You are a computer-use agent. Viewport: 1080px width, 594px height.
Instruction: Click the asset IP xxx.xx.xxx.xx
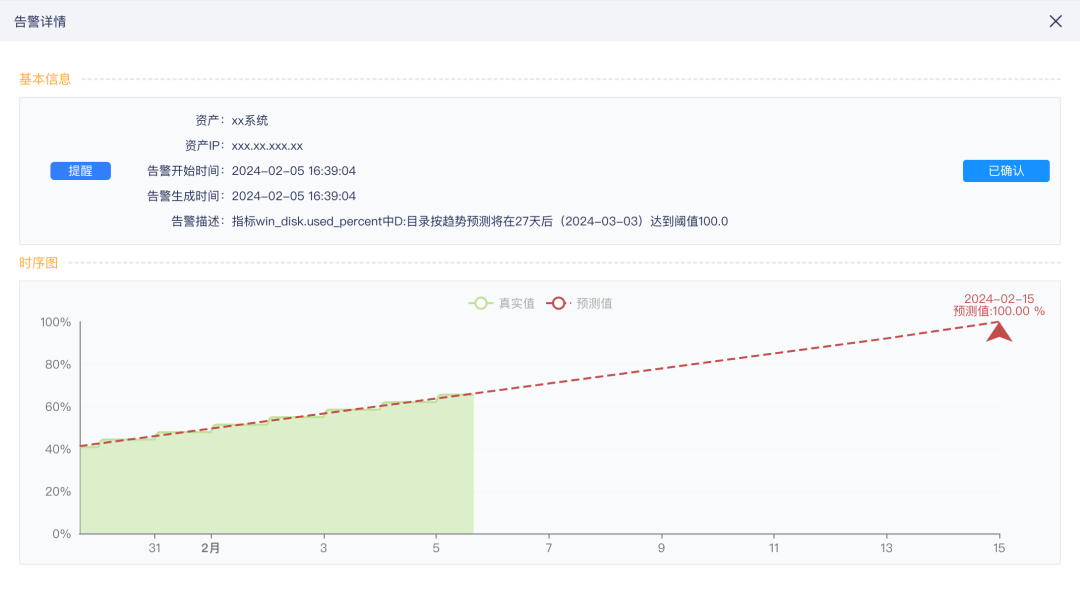[x=267, y=146]
